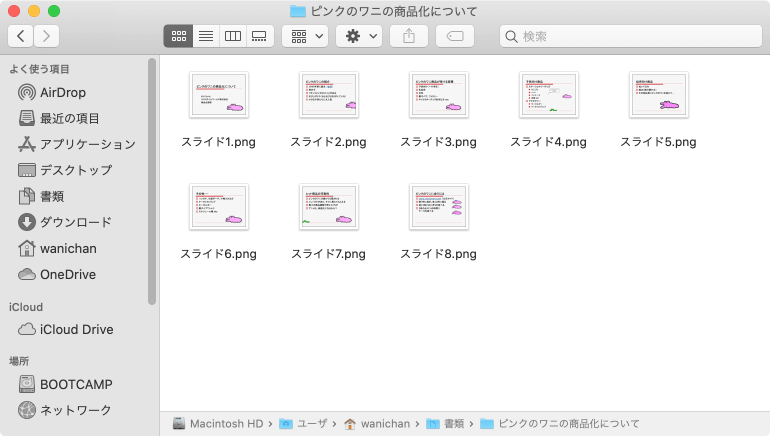Select the スライド4.png thumbnail
The height and width of the screenshot is (436, 770).
549,95
